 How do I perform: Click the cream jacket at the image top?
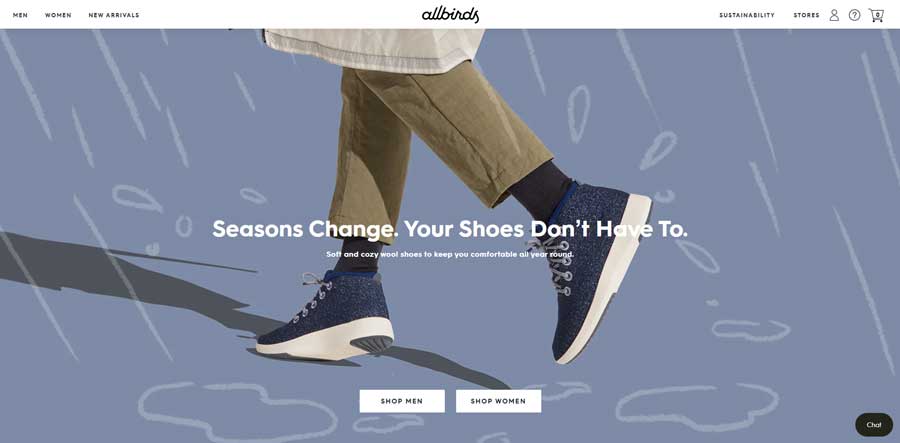coord(373,49)
